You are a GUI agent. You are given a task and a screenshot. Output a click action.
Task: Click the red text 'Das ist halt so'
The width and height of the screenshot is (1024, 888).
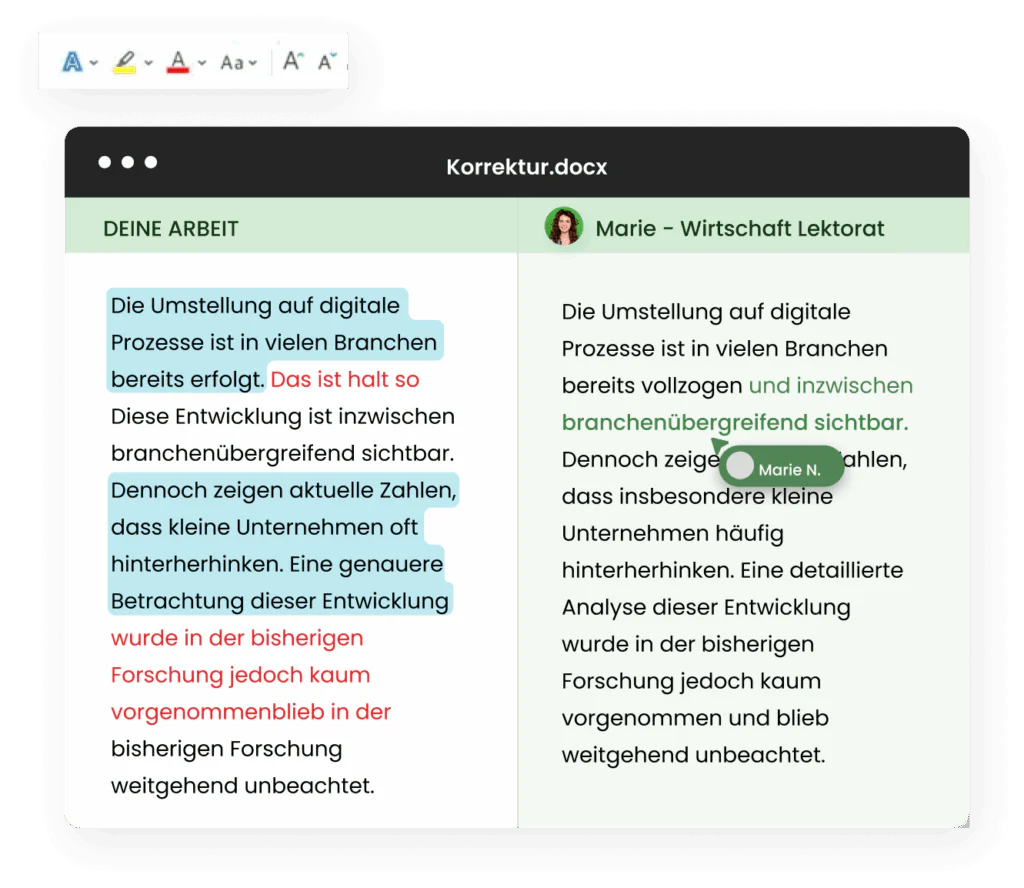345,380
